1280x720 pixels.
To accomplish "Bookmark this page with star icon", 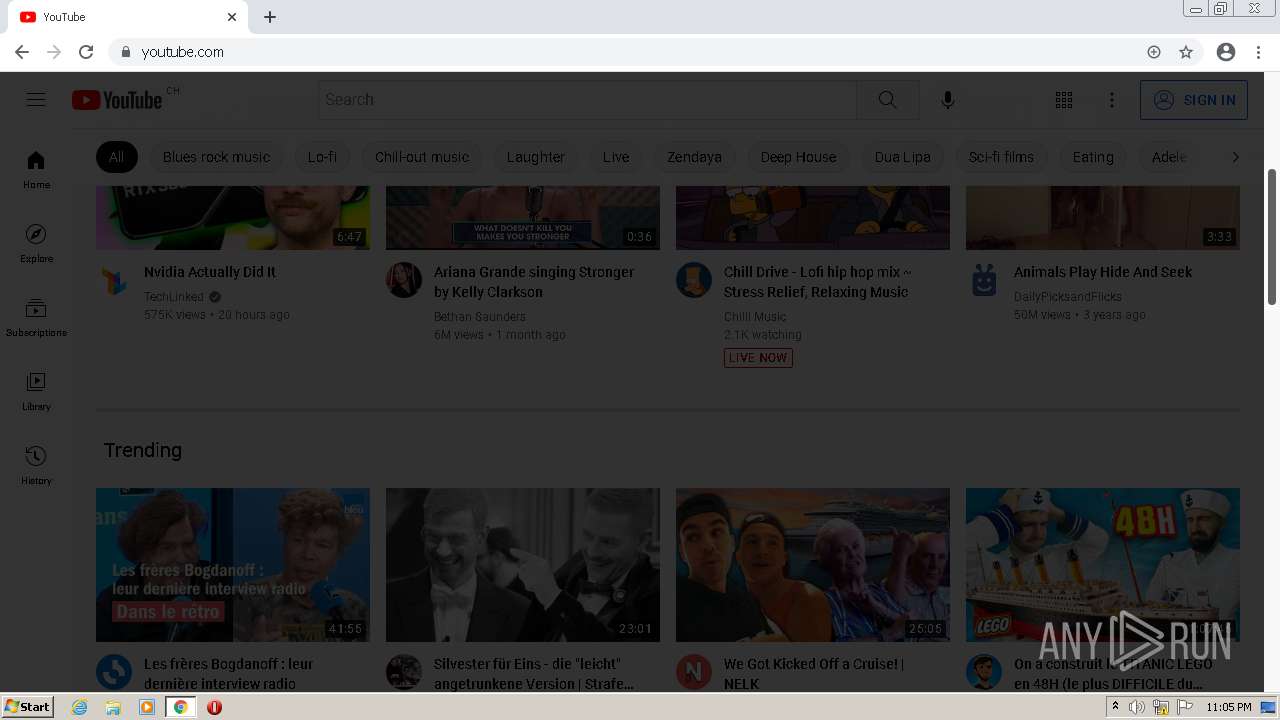I will pos(1186,52).
